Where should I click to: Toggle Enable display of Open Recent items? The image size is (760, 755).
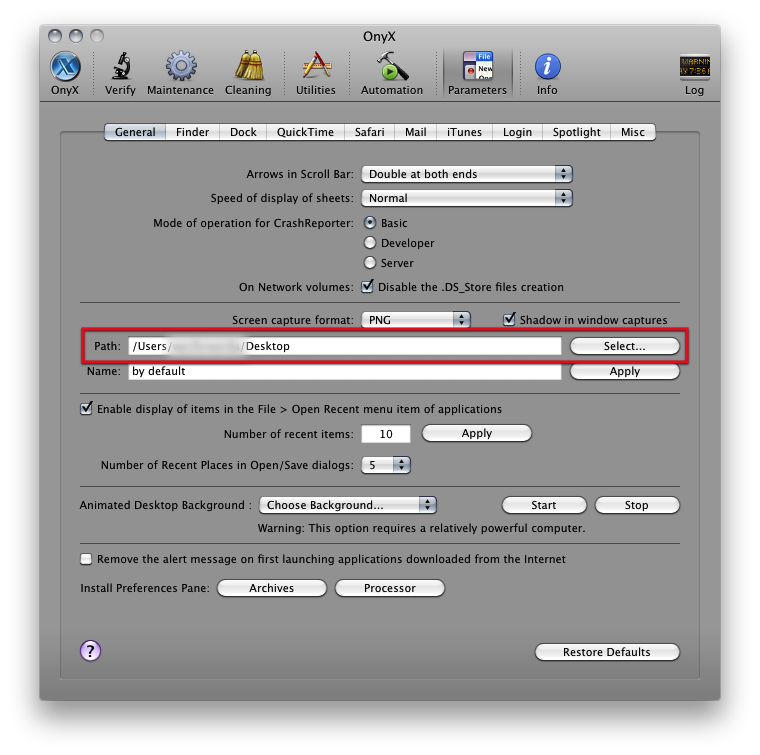point(86,409)
